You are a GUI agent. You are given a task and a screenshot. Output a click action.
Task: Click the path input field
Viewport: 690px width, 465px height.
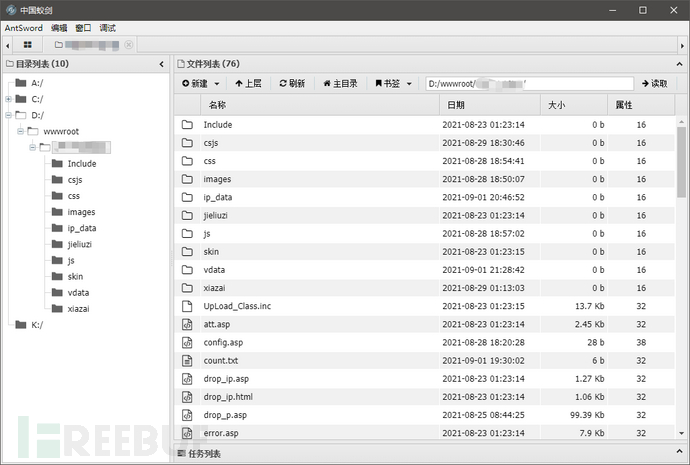[529, 84]
